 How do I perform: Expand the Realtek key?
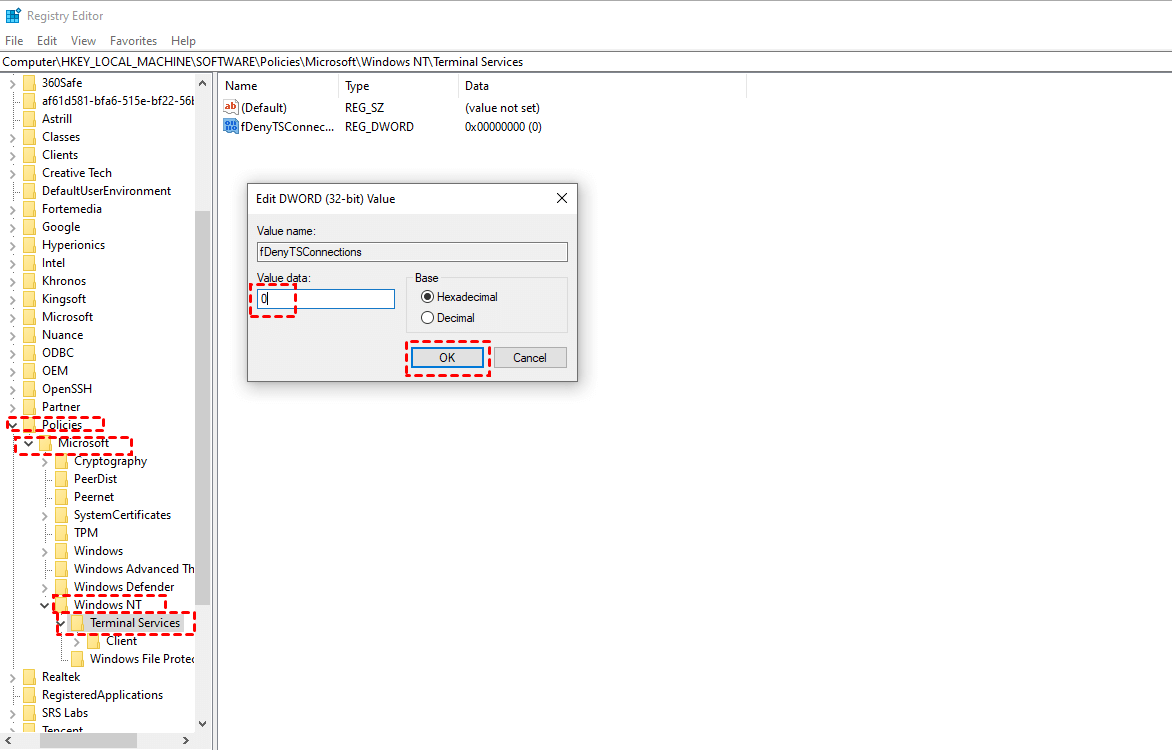point(13,677)
